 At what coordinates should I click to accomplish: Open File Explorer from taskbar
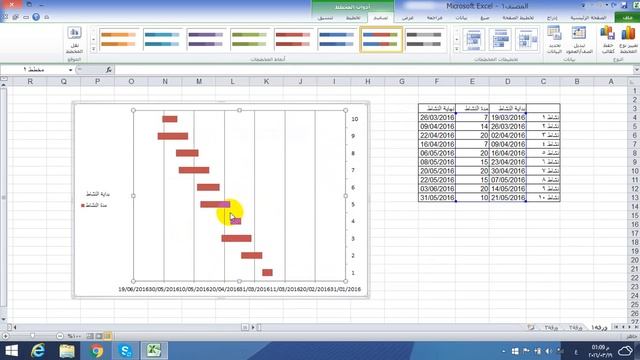pos(67,351)
